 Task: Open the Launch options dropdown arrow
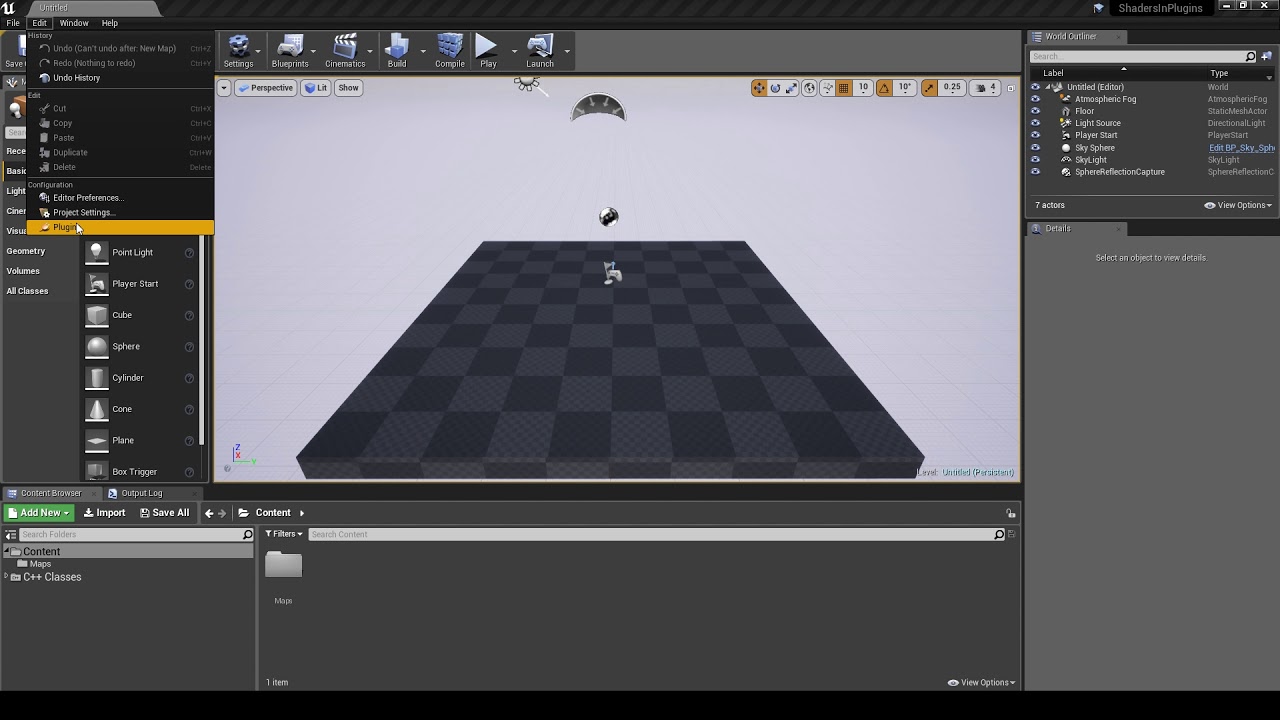(566, 51)
